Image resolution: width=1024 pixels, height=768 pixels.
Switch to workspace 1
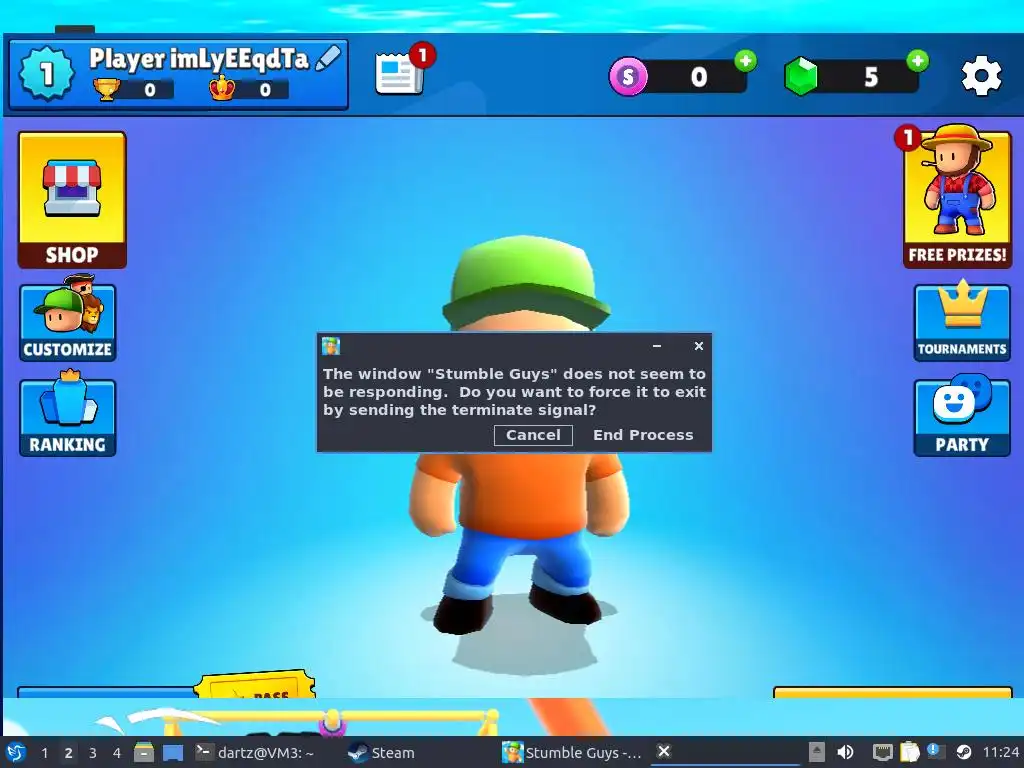44,753
